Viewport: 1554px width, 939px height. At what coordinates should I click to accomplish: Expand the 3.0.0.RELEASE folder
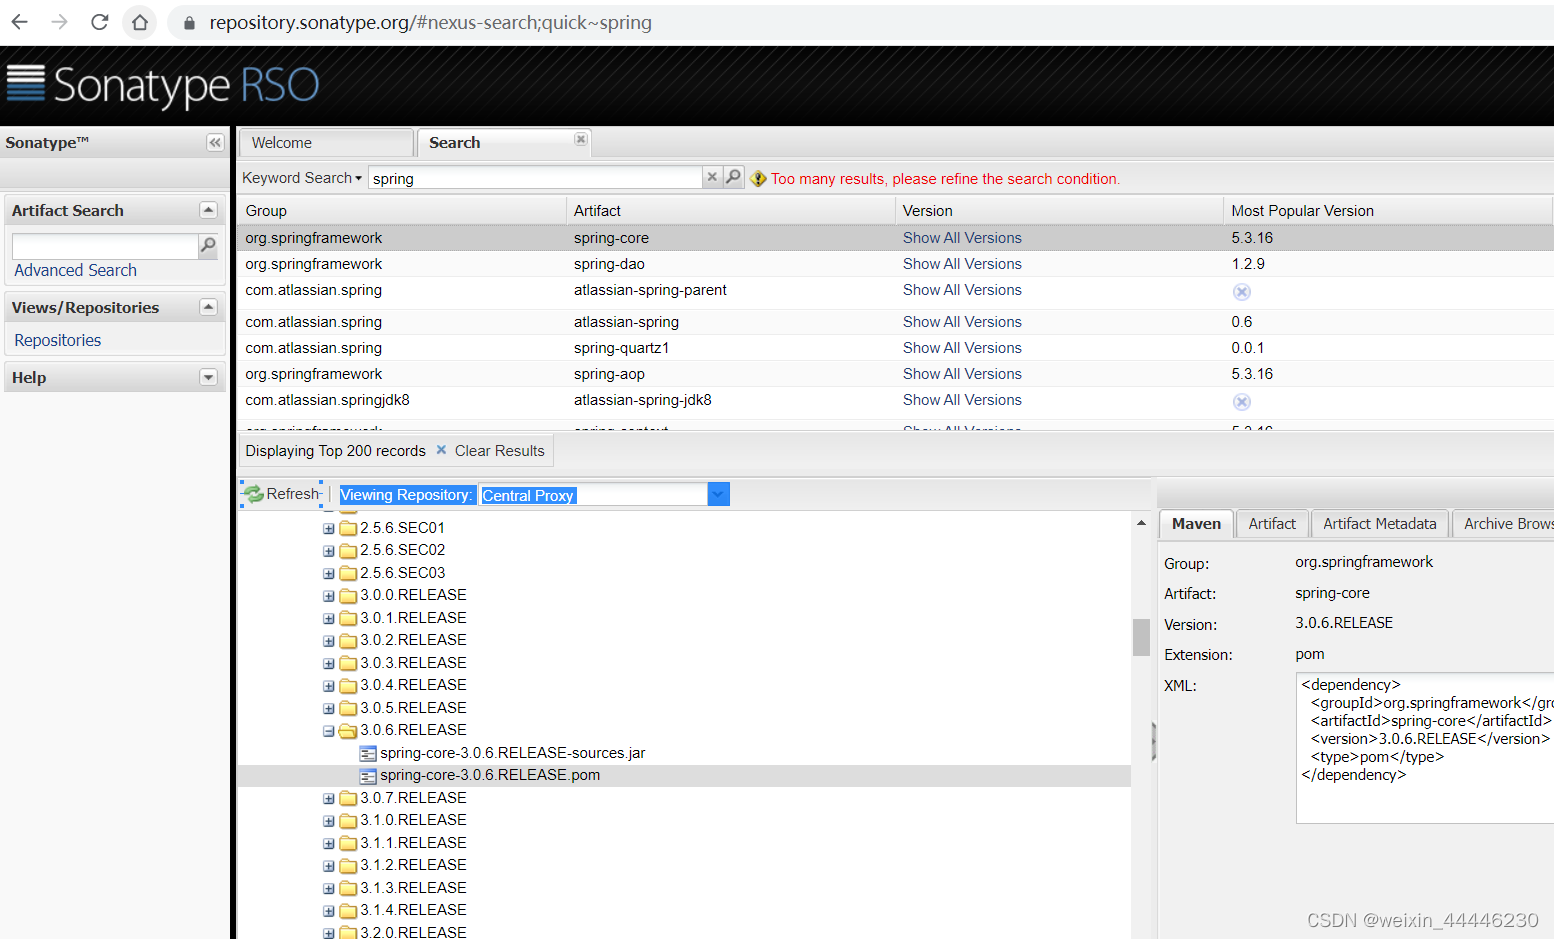tap(328, 596)
